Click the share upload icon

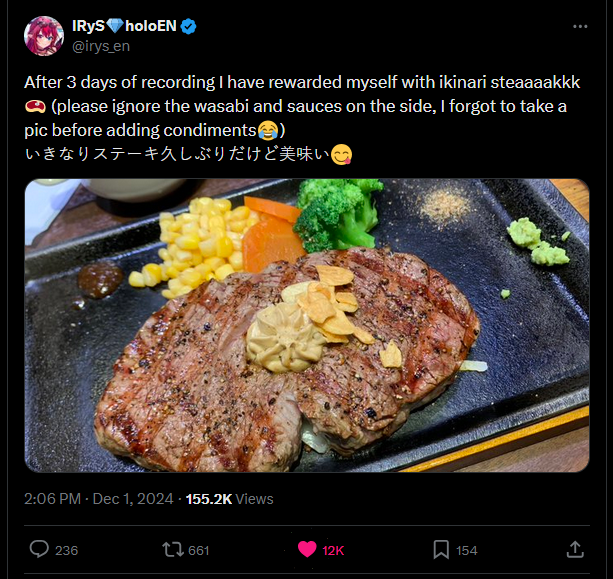[x=575, y=549]
